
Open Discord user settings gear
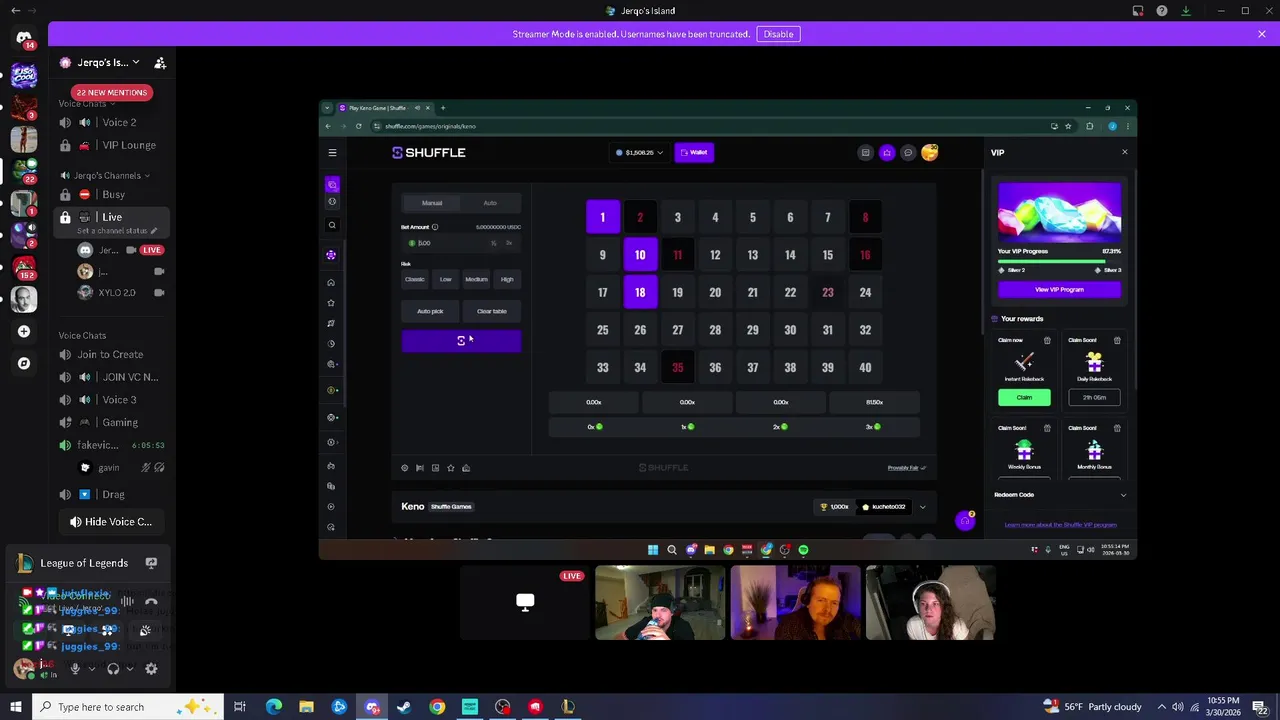point(151,669)
